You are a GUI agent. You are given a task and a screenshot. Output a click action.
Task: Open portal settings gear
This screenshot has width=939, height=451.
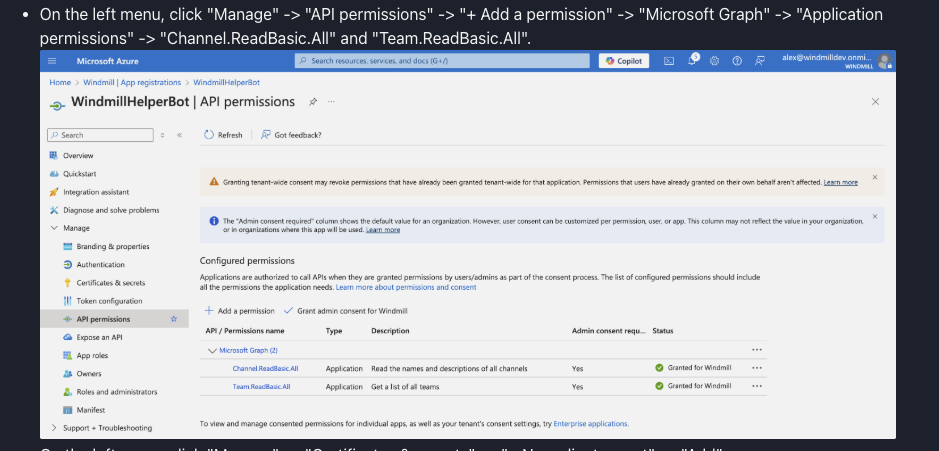coord(715,61)
